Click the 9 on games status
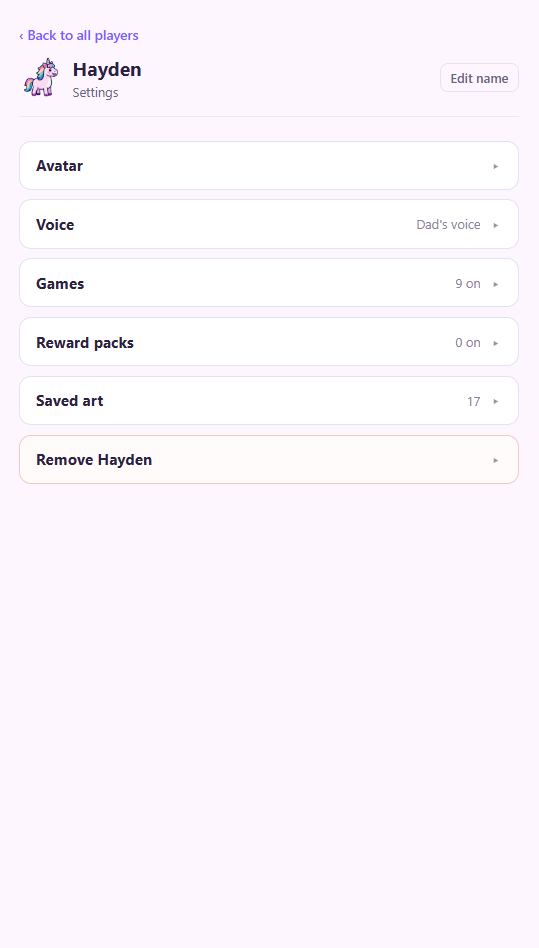Viewport: 539px width, 948px height. click(468, 284)
